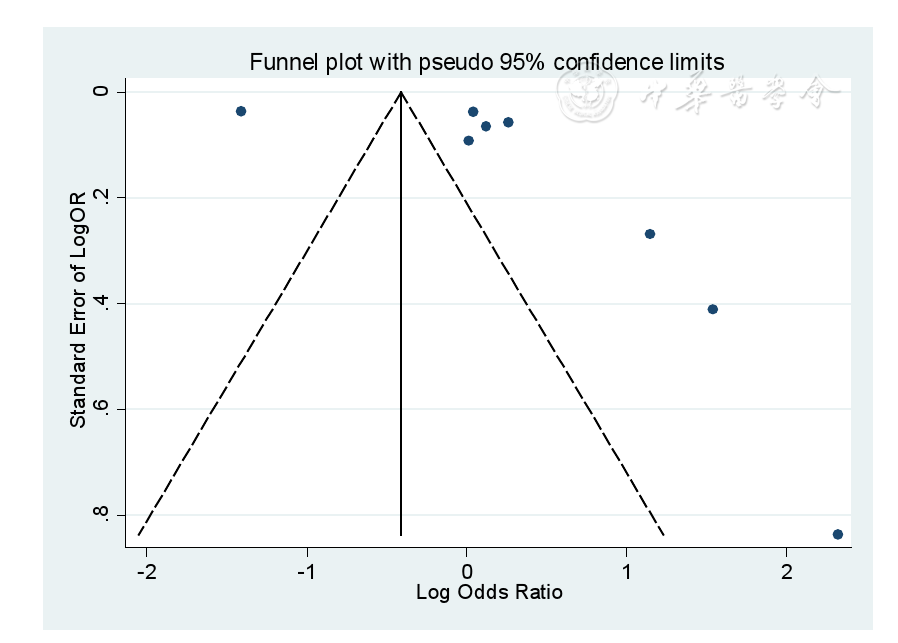Click the y-axis tick label .8
This screenshot has height=643, width=898.
pos(100,515)
